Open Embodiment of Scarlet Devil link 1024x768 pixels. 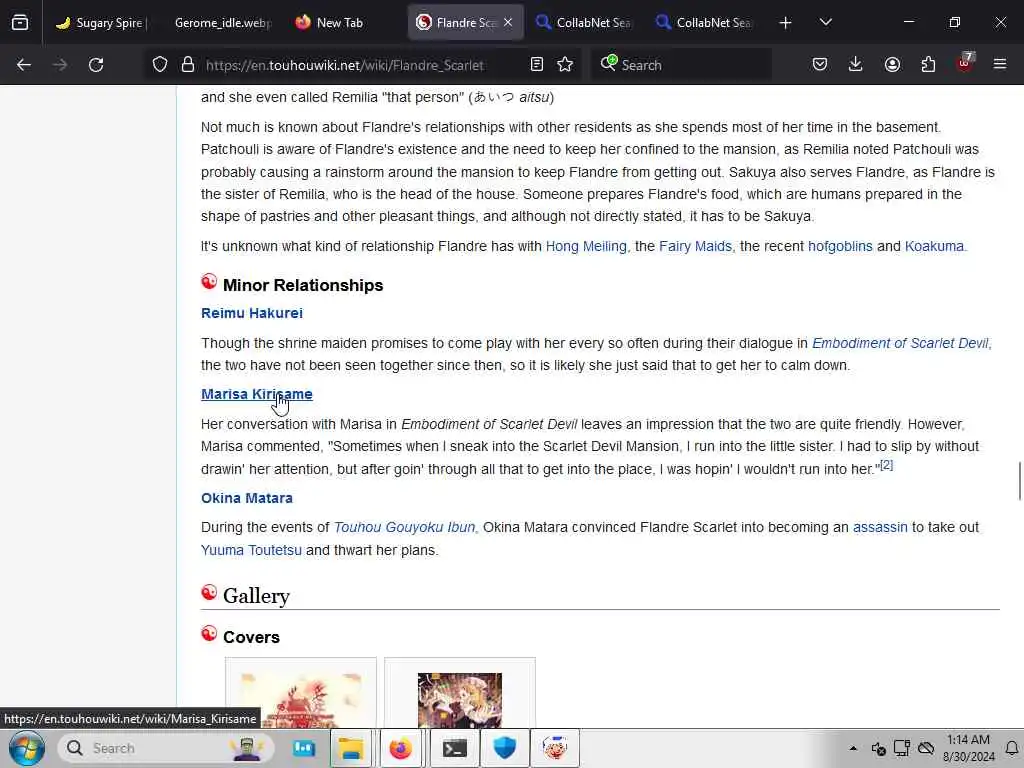pyautogui.click(x=900, y=343)
